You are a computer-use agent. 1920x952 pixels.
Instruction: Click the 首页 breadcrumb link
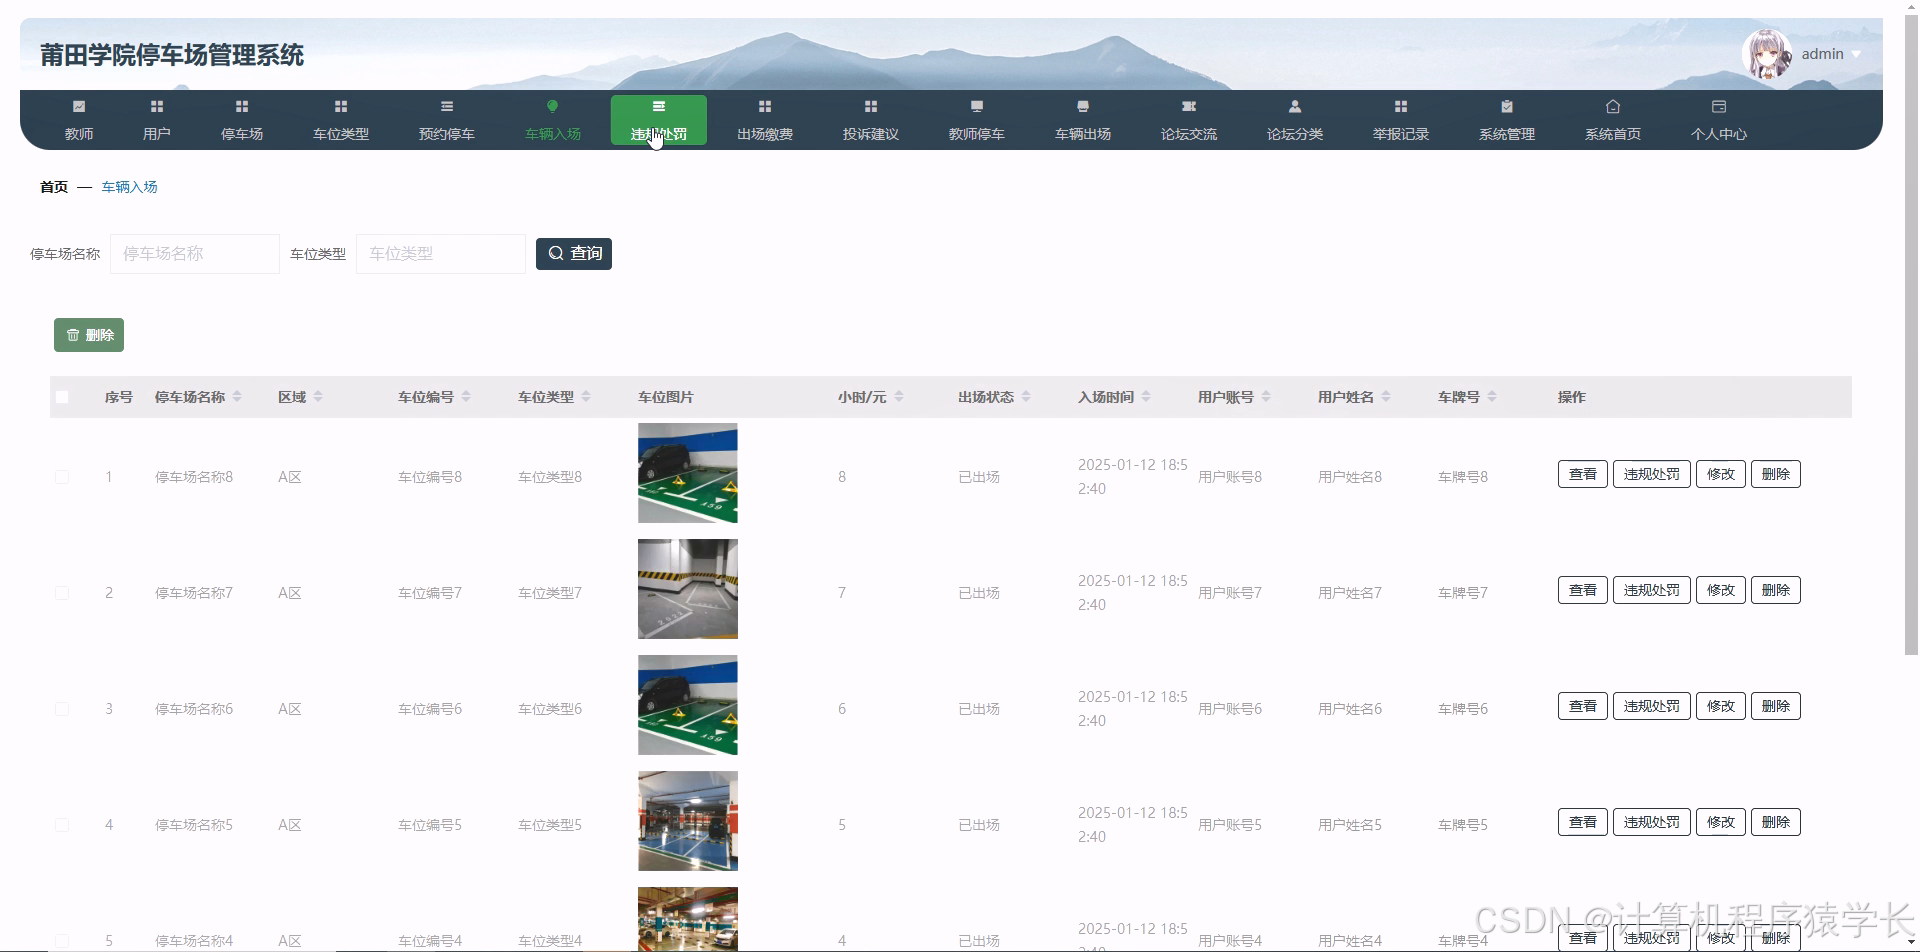pos(54,187)
